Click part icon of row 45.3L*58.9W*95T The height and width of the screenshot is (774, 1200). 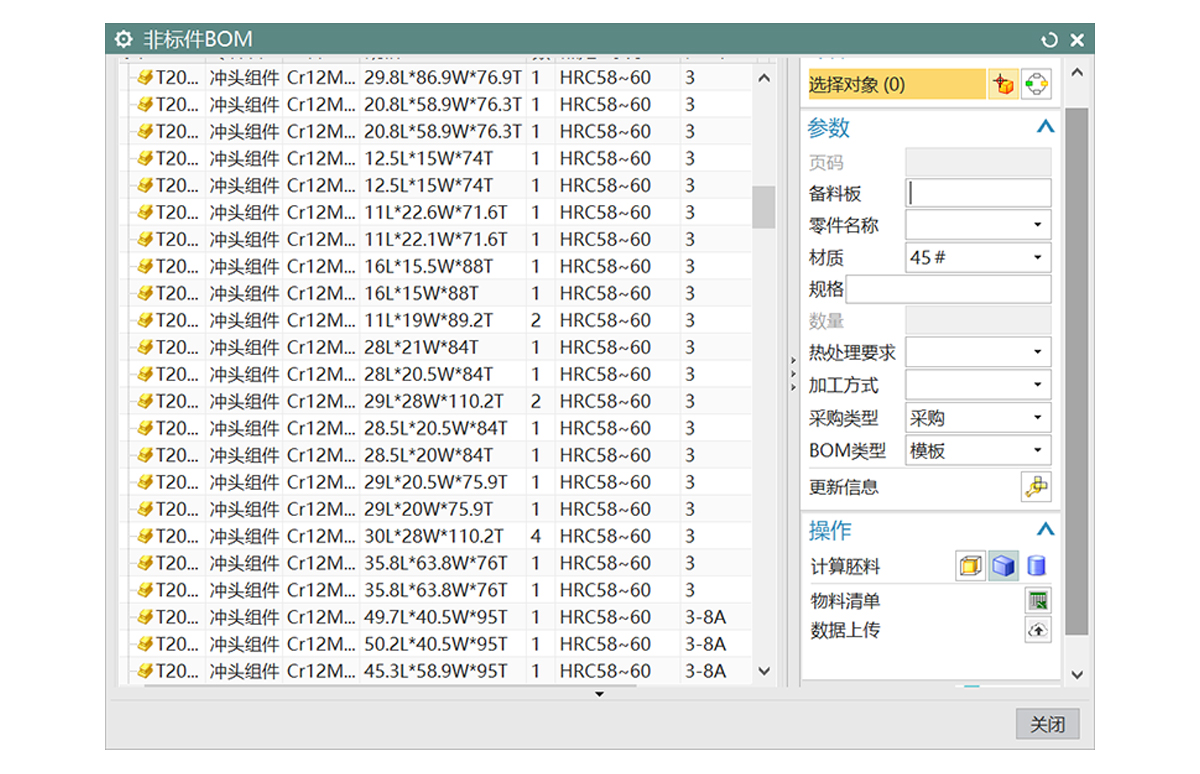tap(145, 671)
